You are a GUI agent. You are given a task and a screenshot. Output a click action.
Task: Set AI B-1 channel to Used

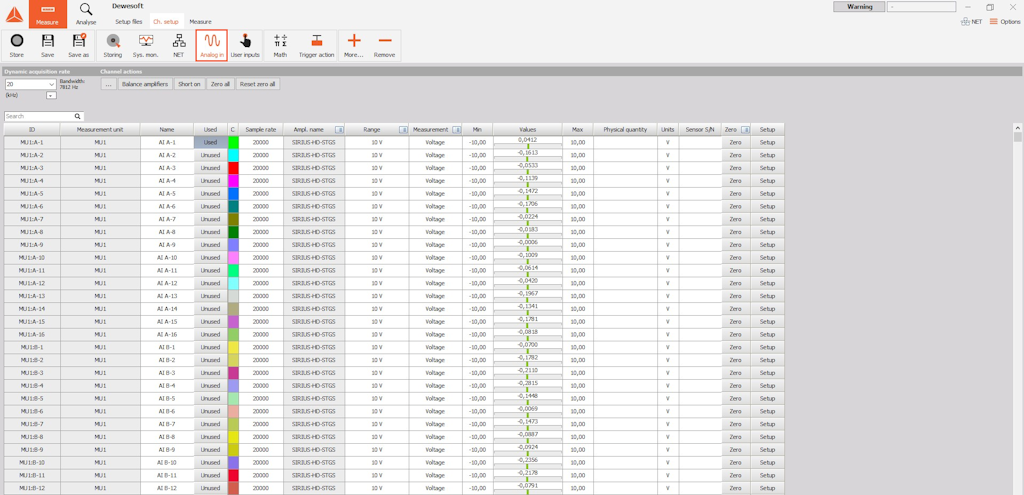click(x=210, y=347)
